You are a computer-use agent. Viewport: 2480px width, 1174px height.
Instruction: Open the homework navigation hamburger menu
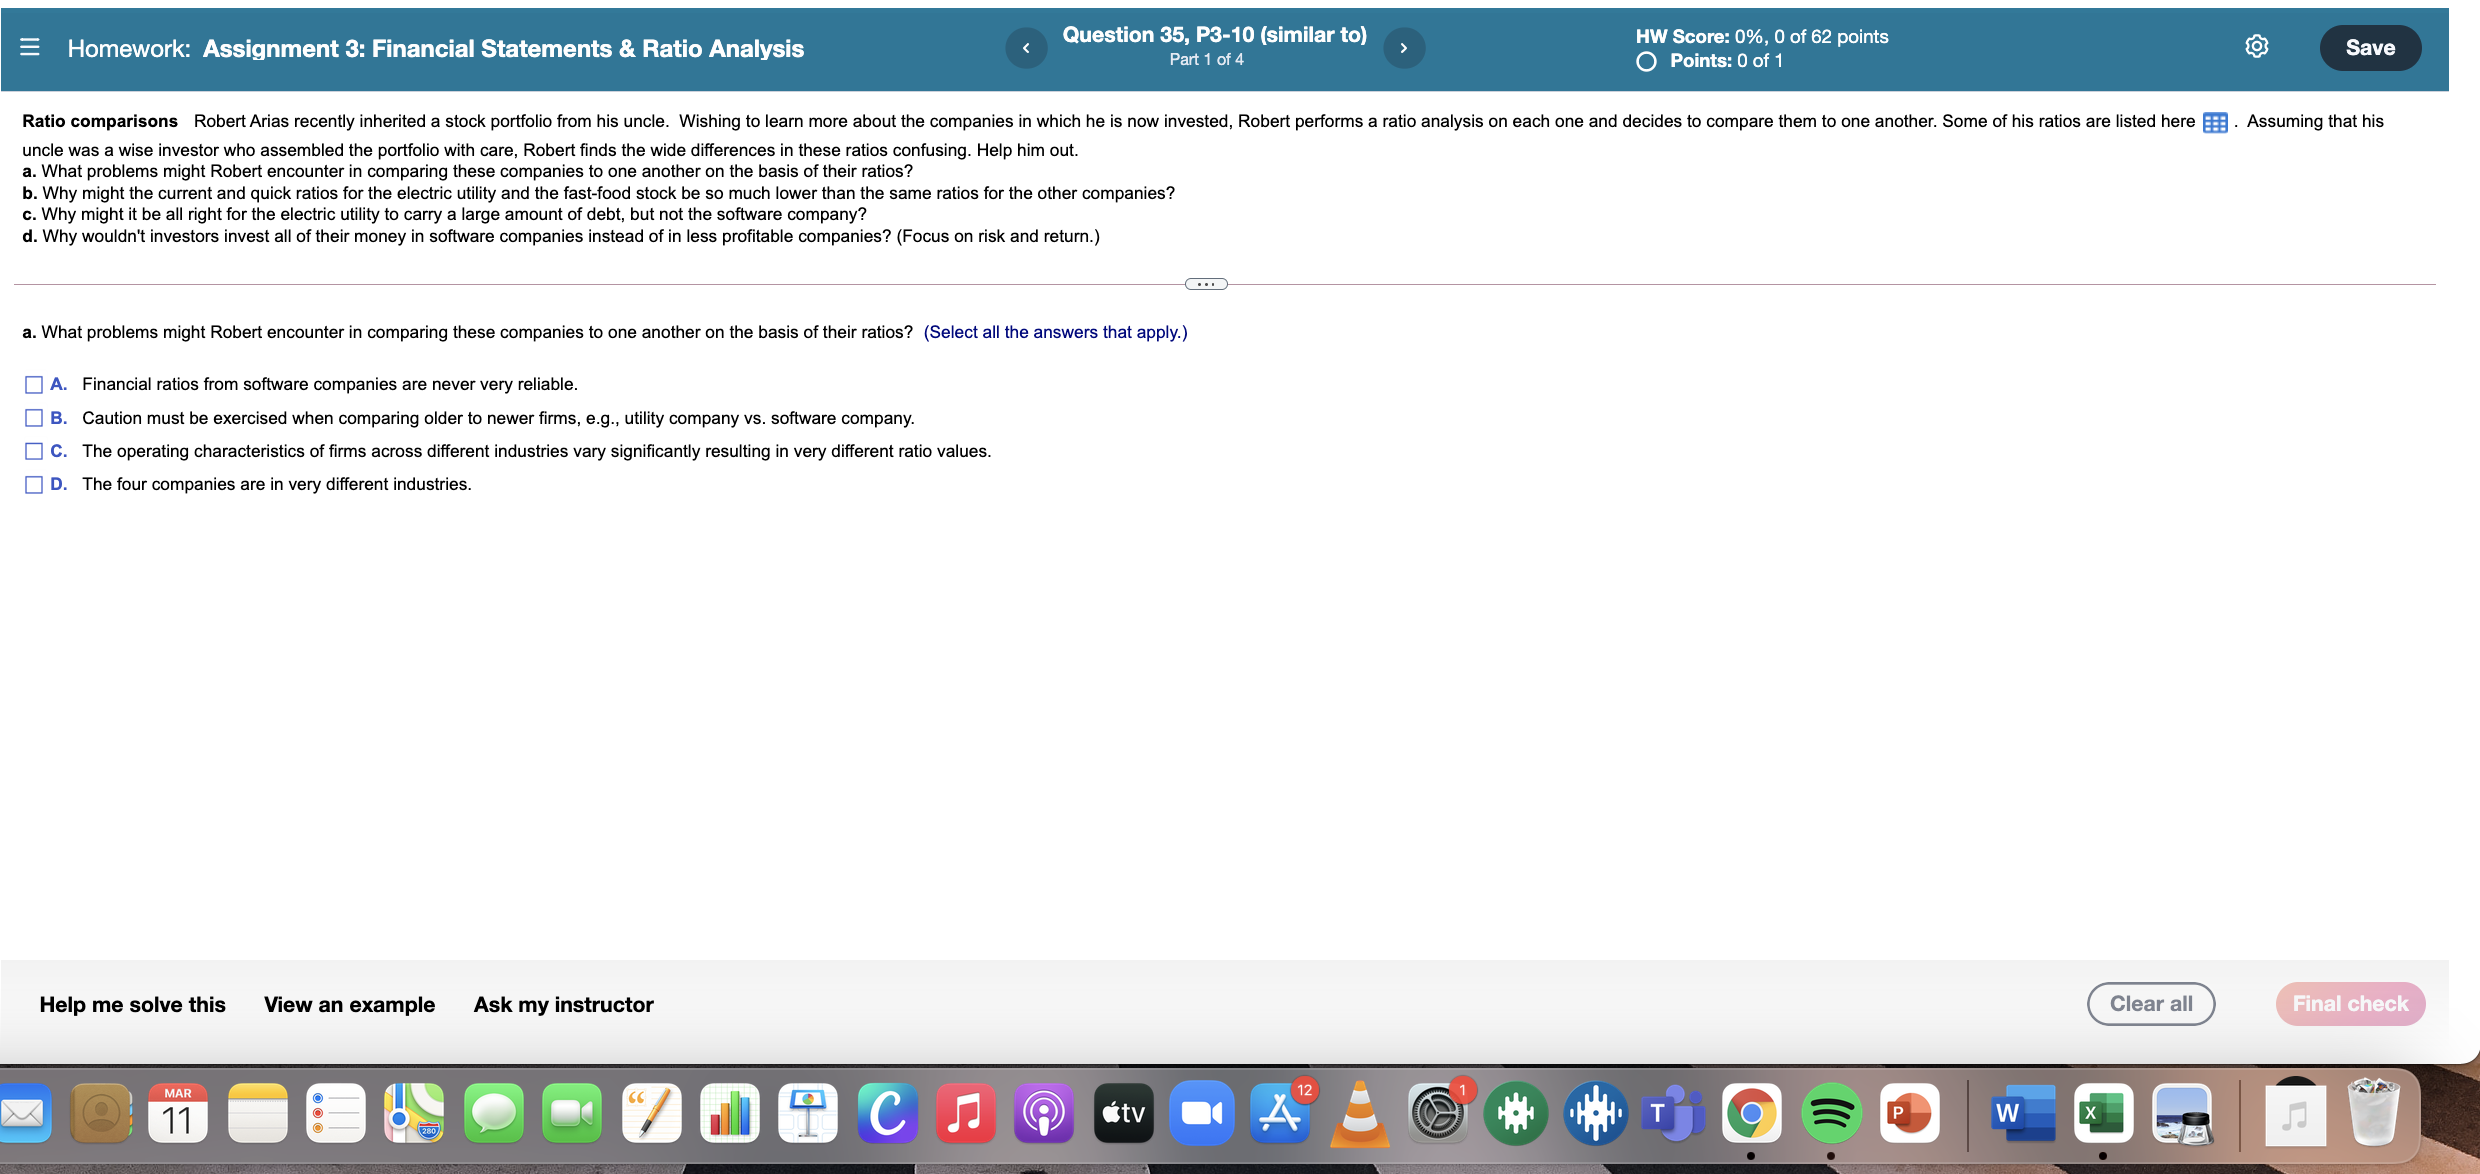pyautogui.click(x=30, y=47)
